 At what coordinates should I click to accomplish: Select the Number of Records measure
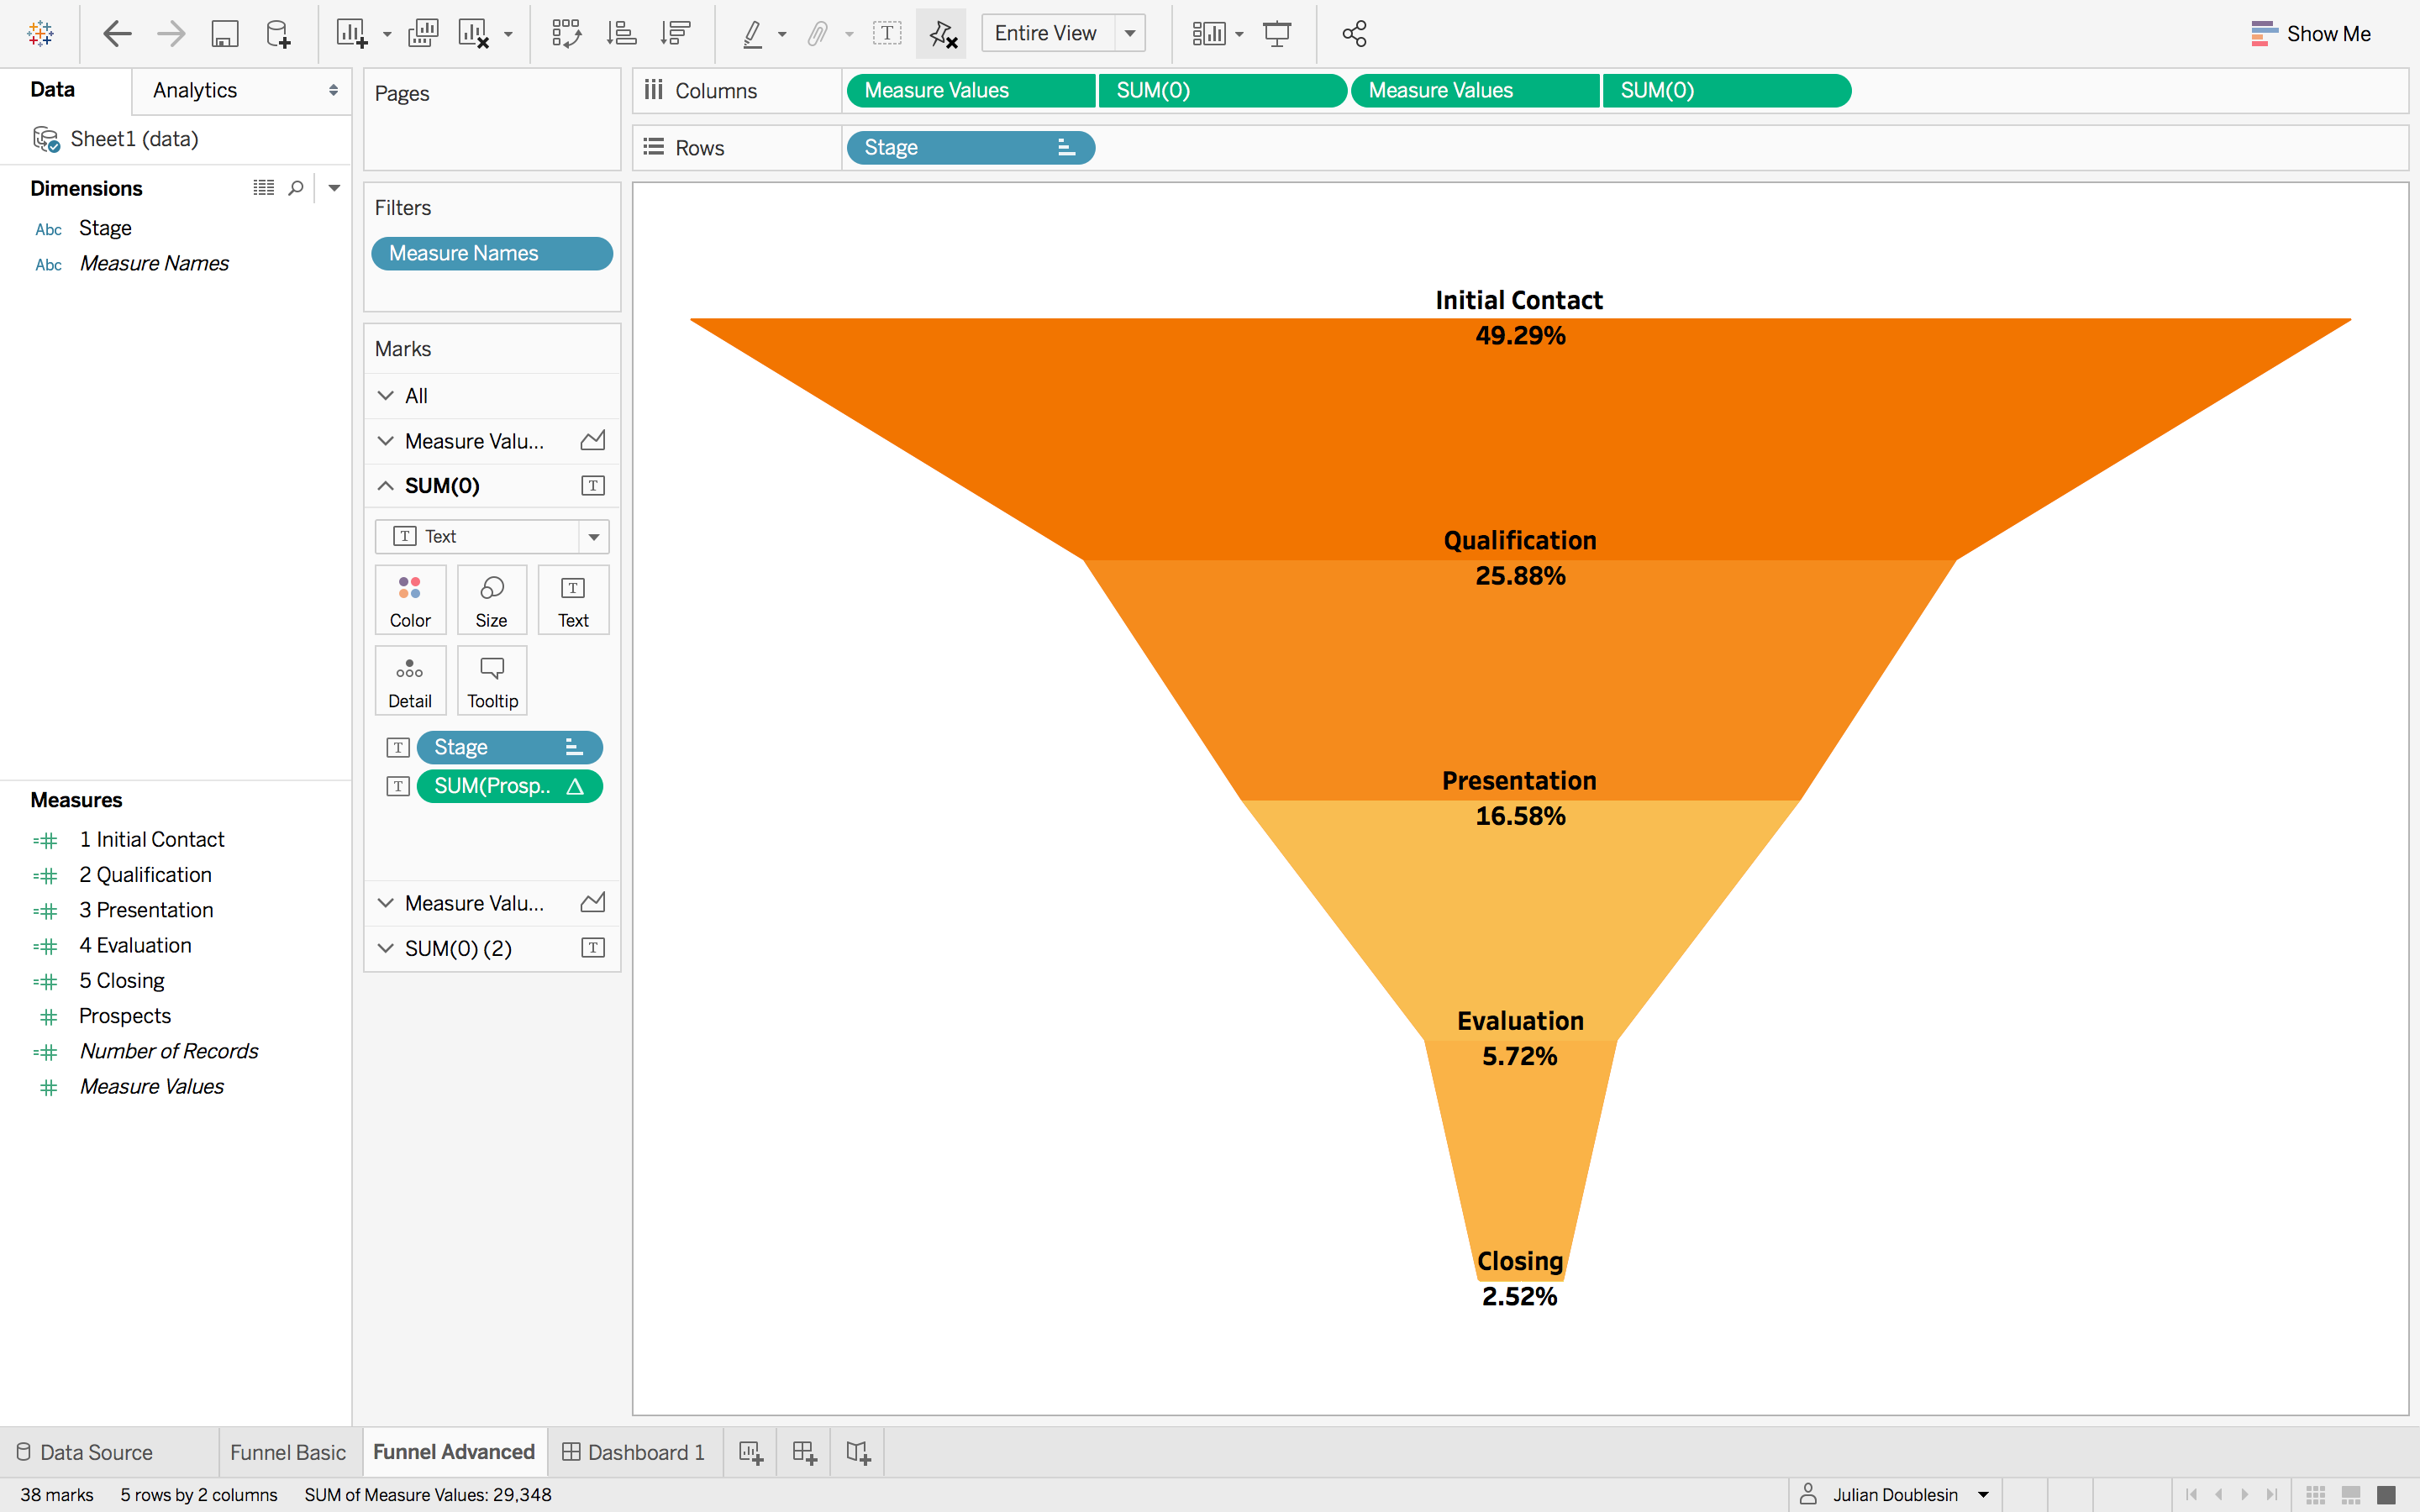169,1051
